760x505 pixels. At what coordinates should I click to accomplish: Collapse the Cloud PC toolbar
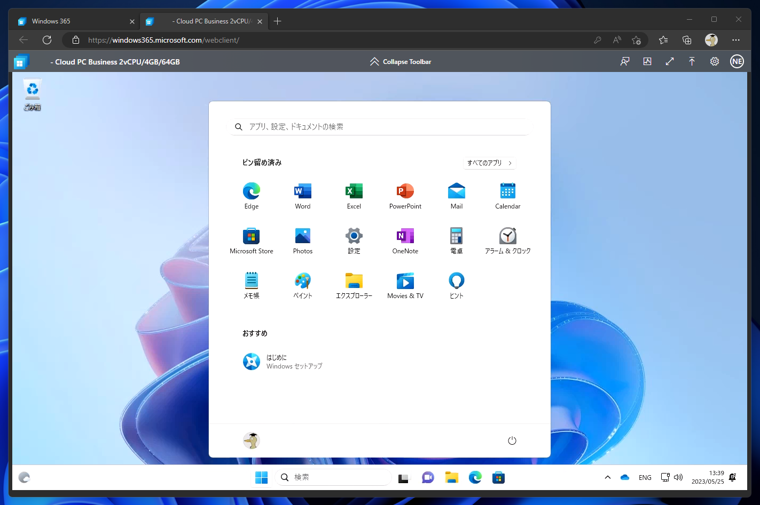[400, 62]
